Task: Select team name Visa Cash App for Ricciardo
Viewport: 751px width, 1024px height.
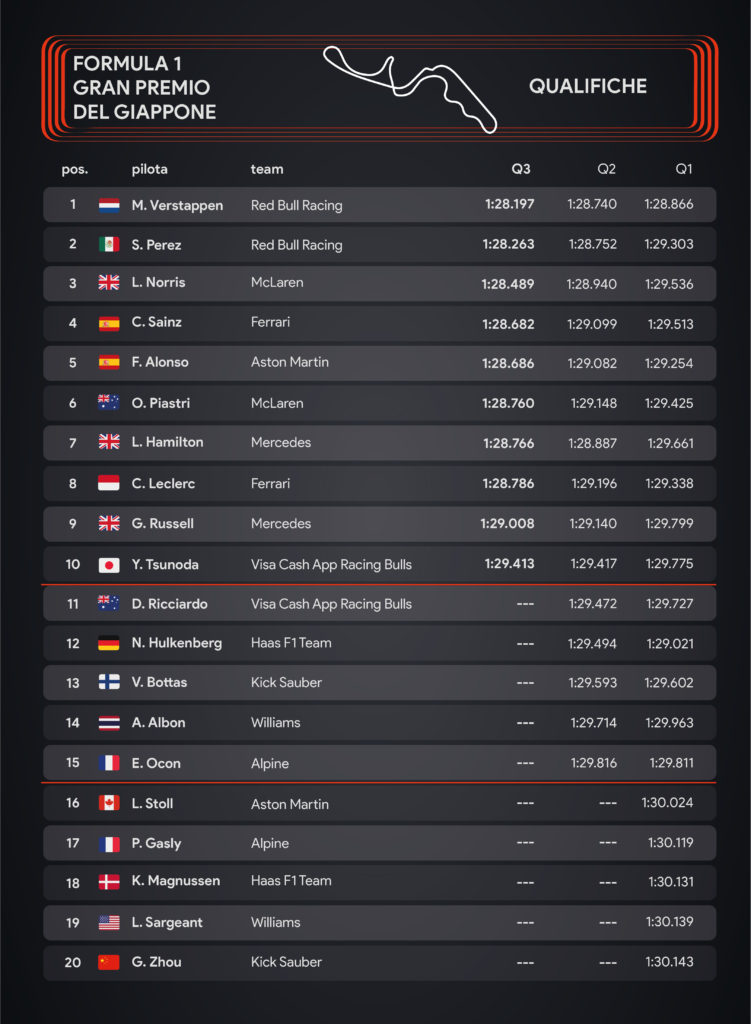Action: click(x=331, y=604)
